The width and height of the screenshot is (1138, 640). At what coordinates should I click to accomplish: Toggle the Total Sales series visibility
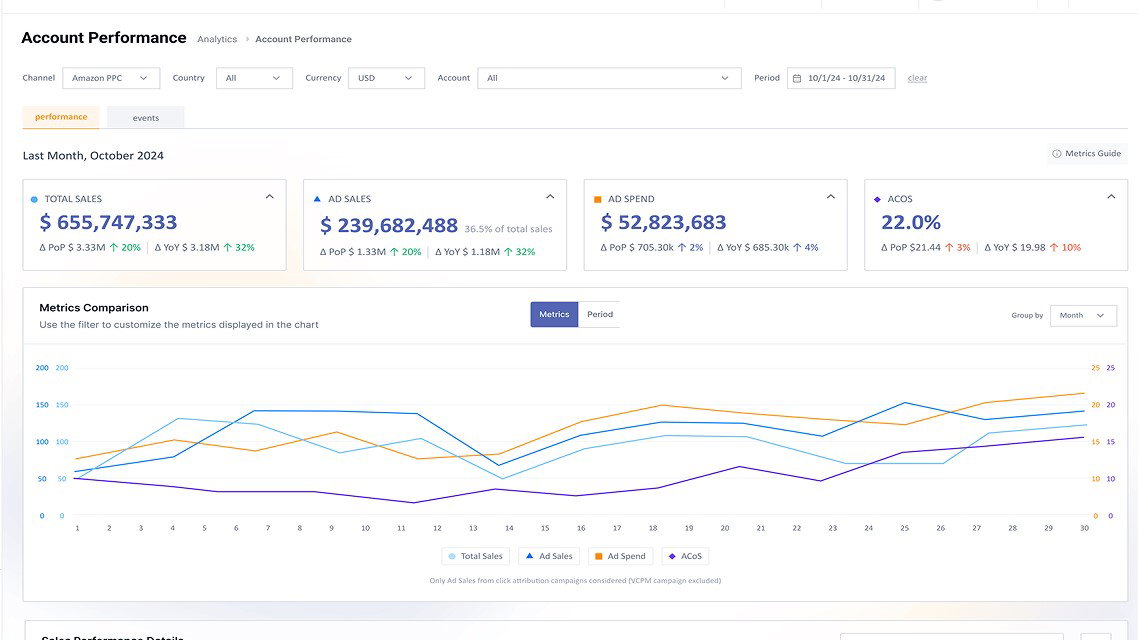tap(476, 556)
